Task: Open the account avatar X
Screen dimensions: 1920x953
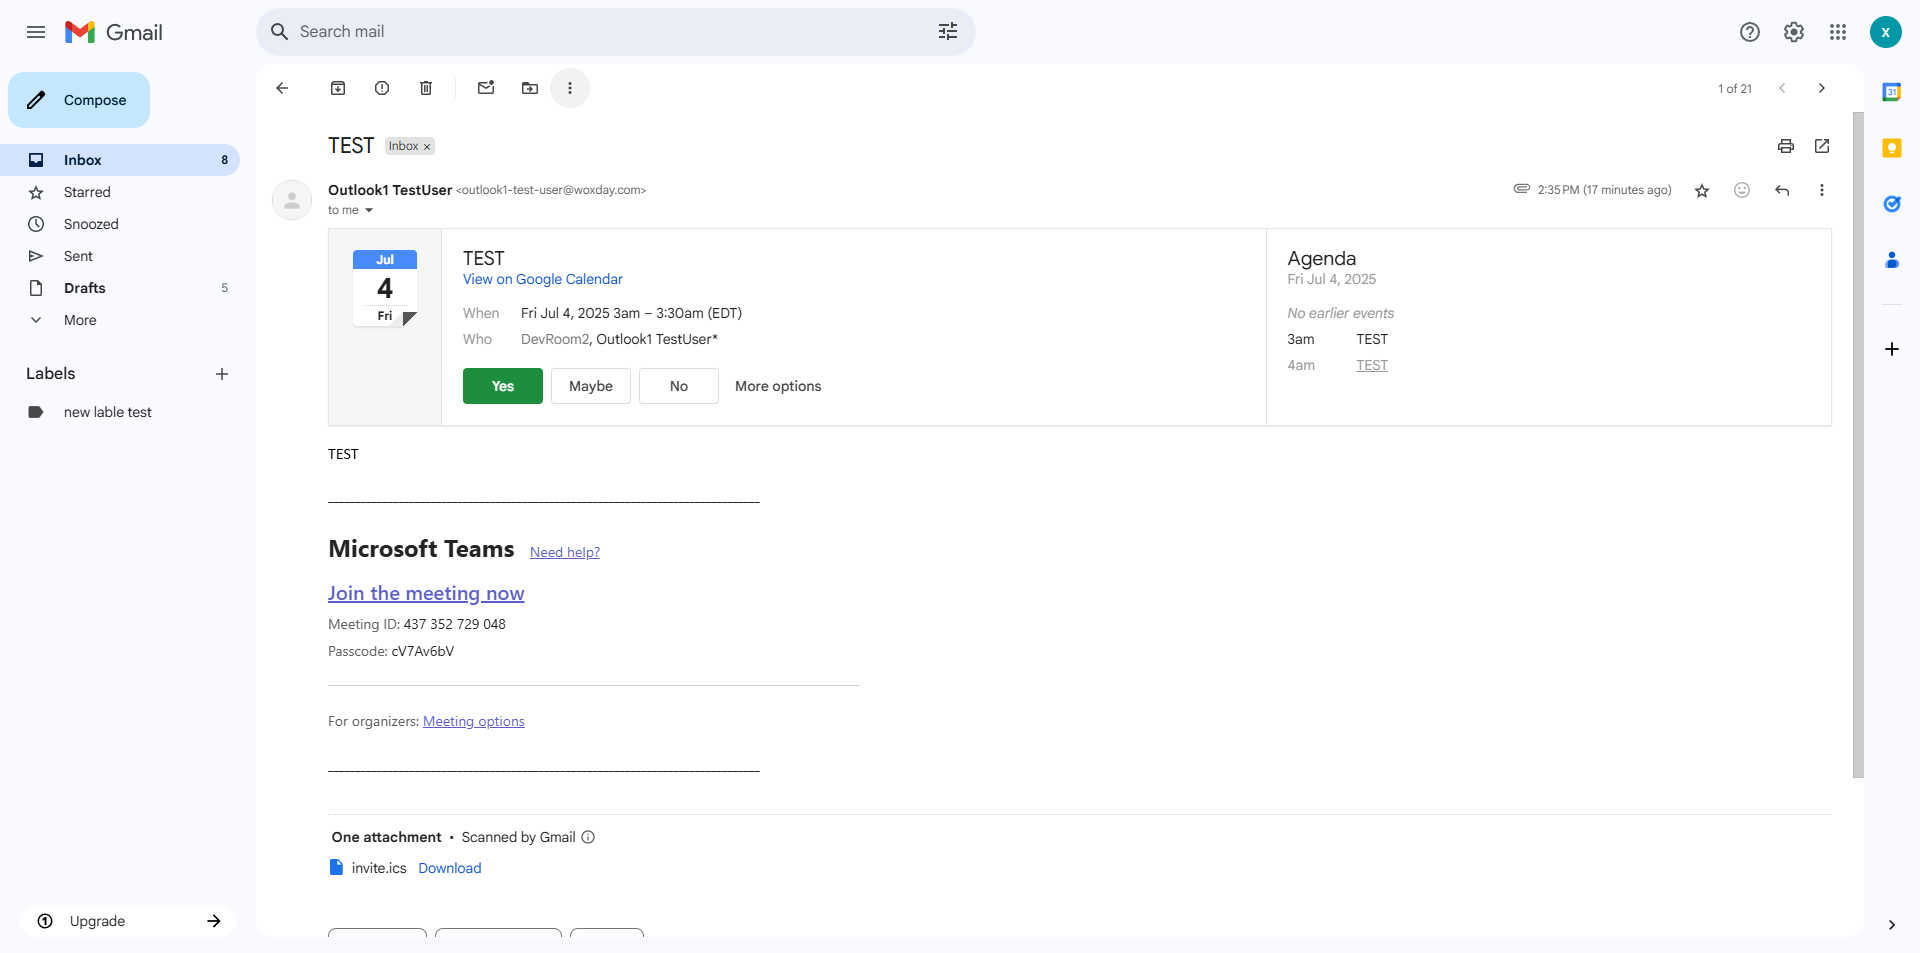Action: [1885, 32]
